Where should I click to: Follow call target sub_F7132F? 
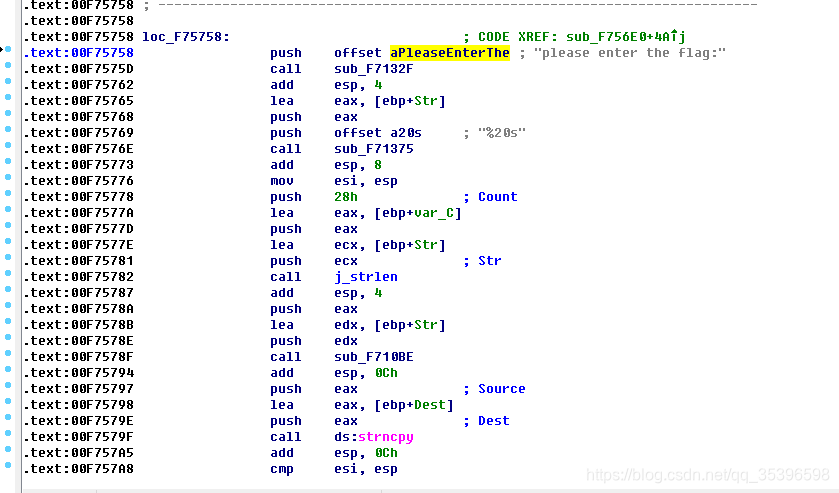(x=373, y=69)
